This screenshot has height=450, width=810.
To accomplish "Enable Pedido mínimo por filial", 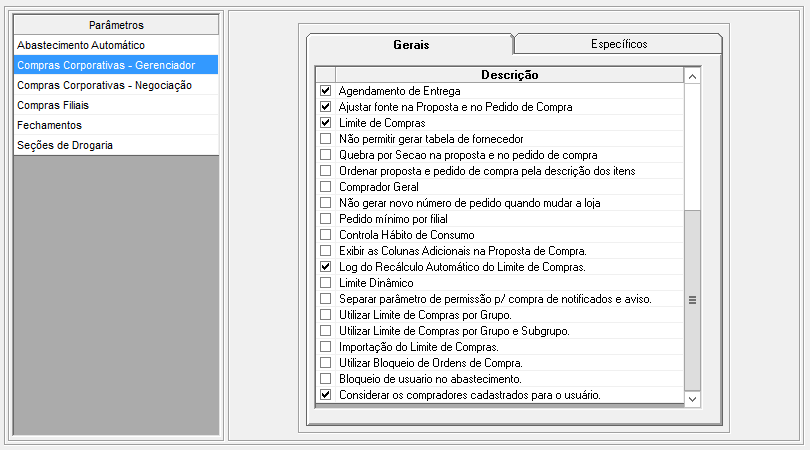I will [325, 219].
